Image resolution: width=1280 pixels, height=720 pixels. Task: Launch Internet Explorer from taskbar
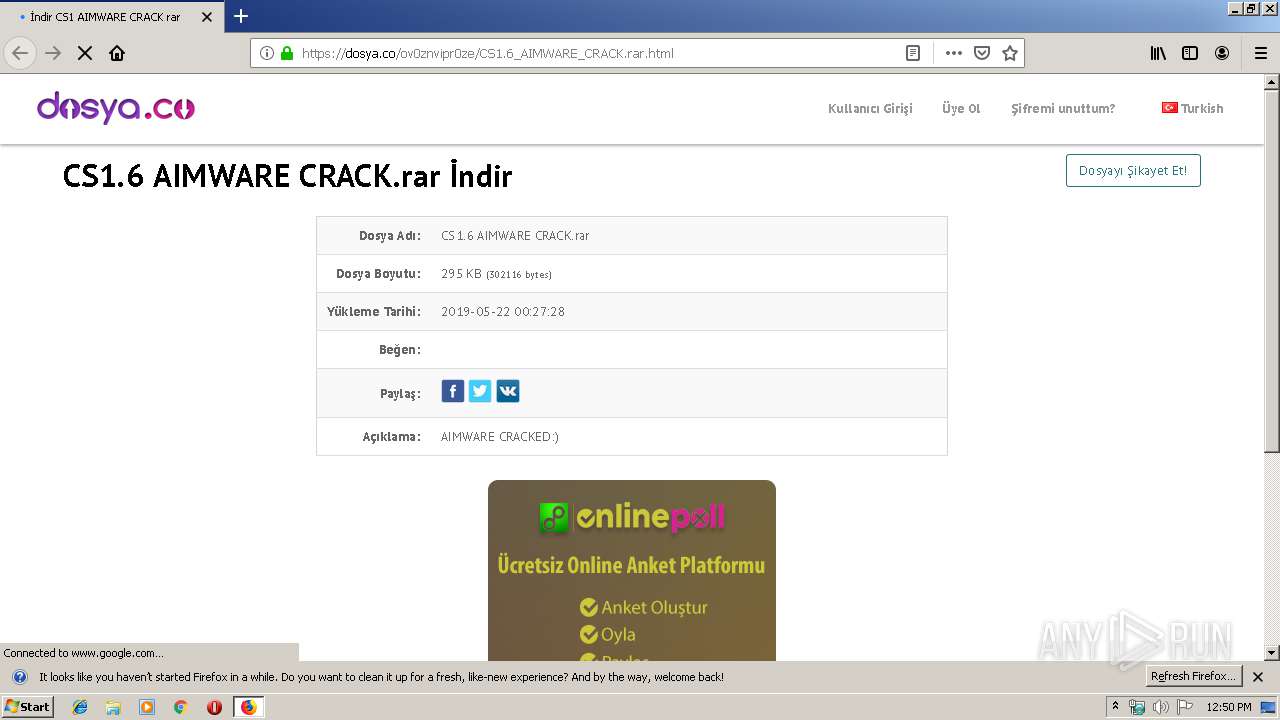tap(80, 707)
